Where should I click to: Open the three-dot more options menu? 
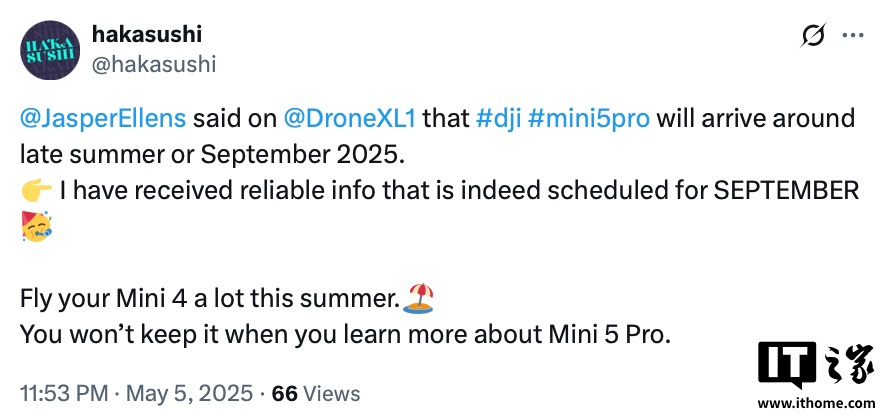click(x=853, y=35)
